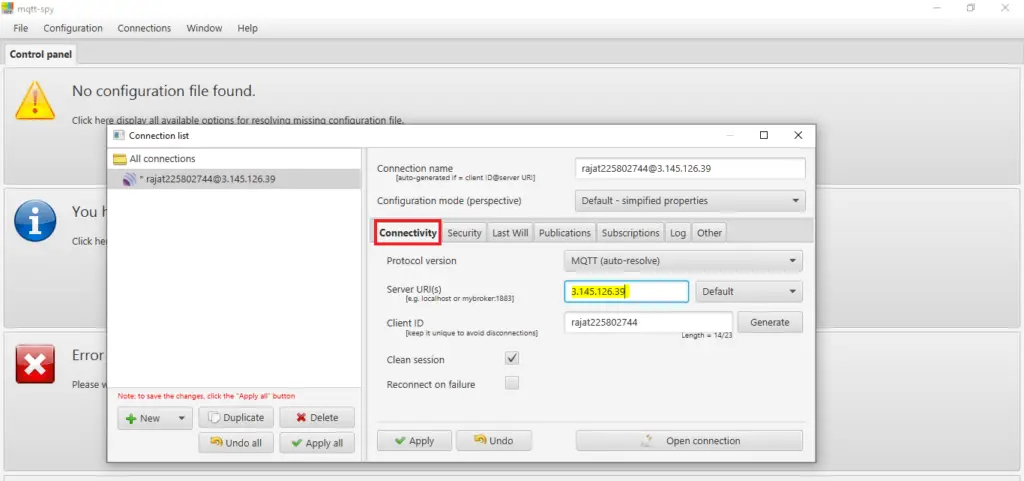
Task: Click the Client ID input field
Action: click(648, 322)
